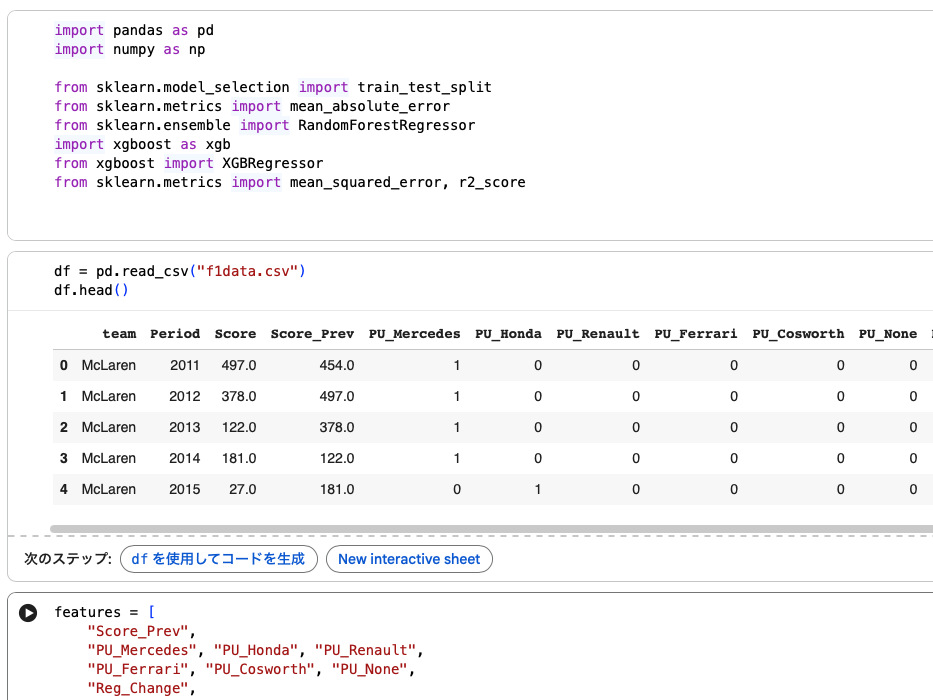Screen dimensions: 933x700
Task: Open New interactive sheet
Action: [x=409, y=559]
